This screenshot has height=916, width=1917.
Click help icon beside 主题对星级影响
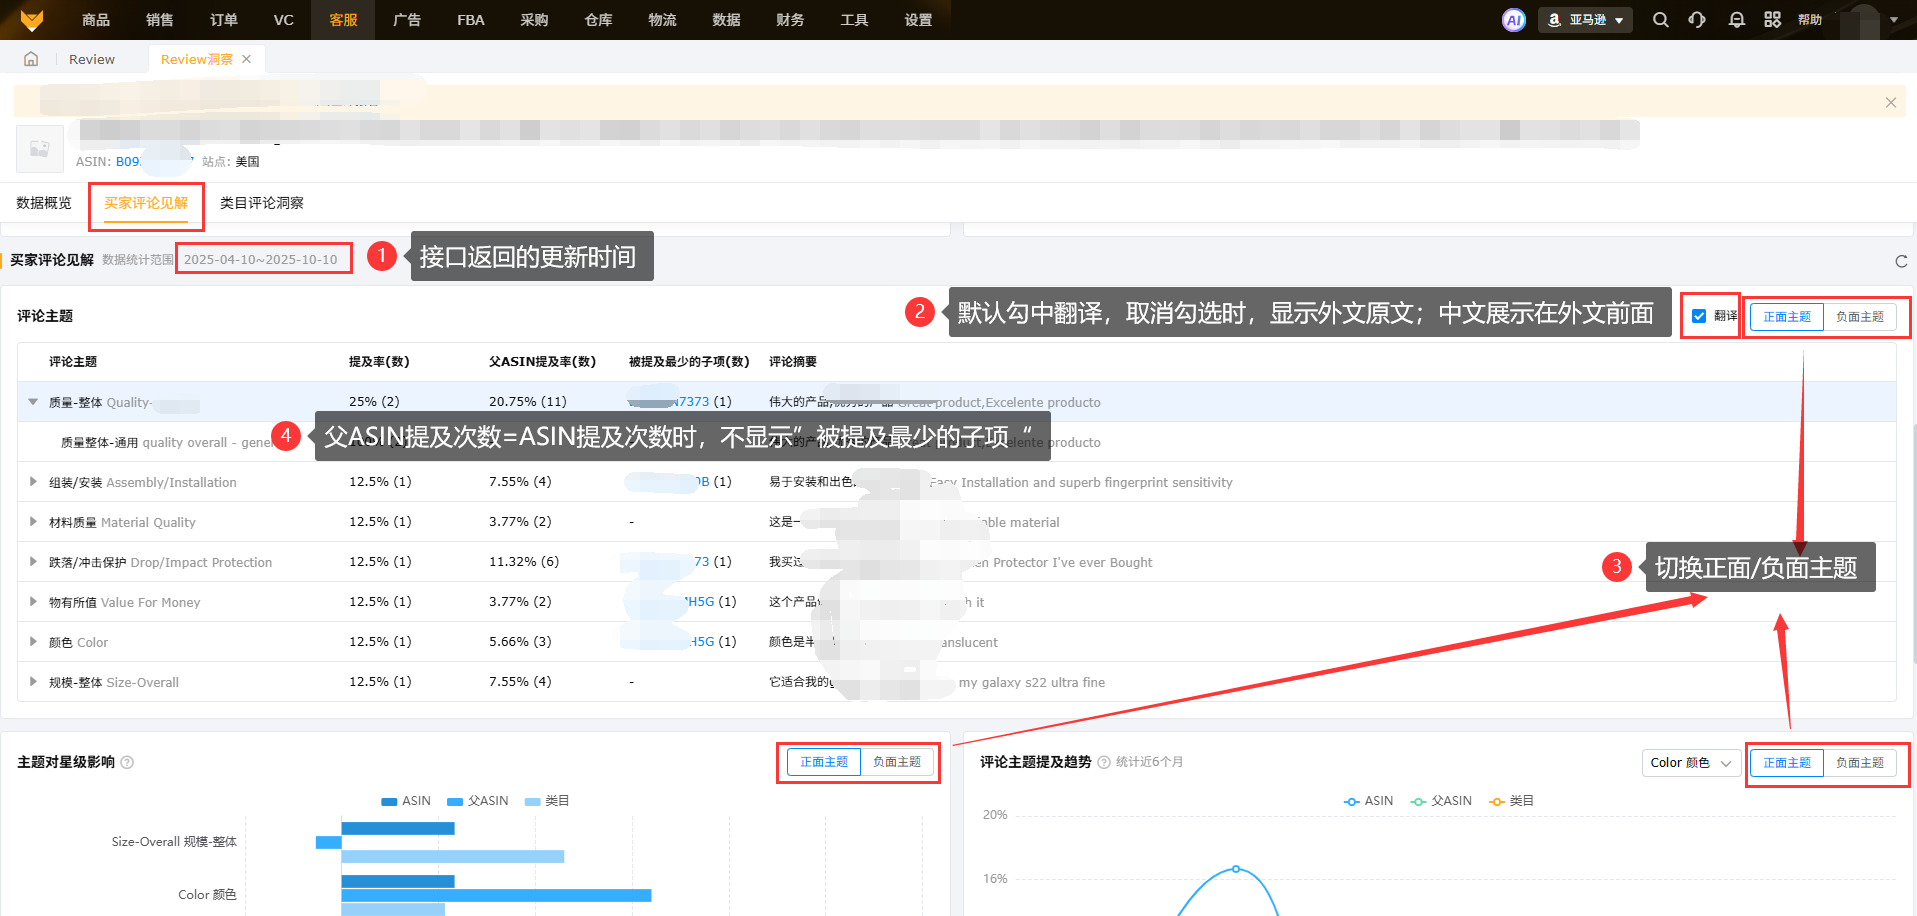tap(127, 762)
